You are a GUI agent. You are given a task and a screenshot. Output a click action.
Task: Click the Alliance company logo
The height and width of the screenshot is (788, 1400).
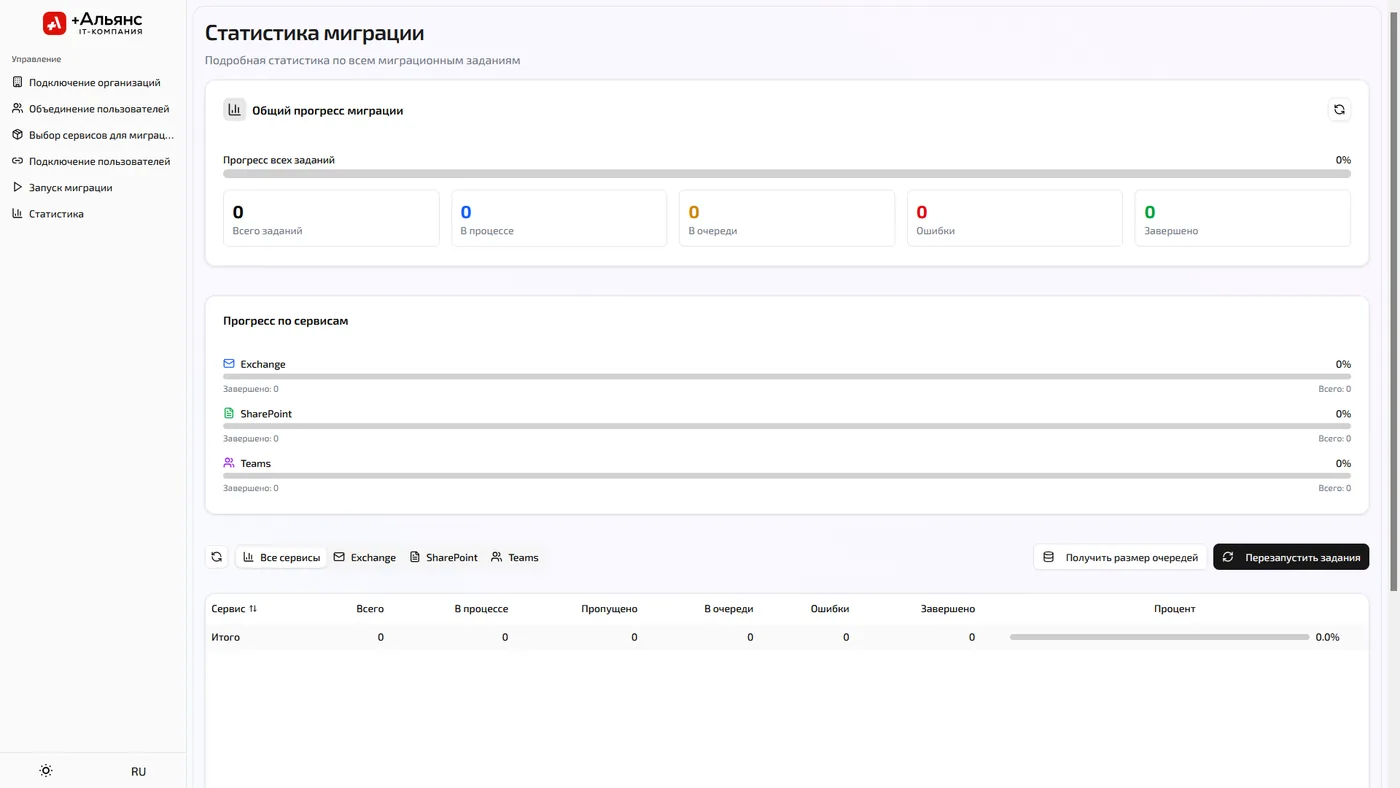coord(93,23)
